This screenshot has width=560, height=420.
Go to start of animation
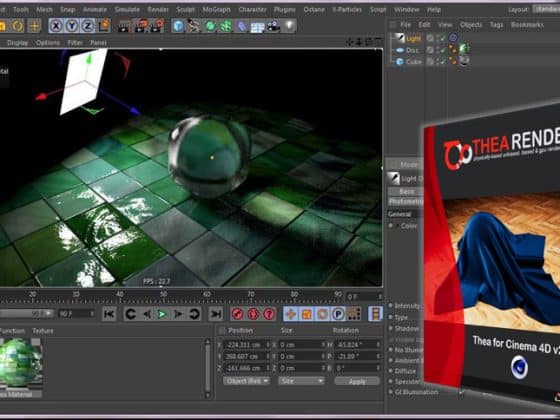109,314
